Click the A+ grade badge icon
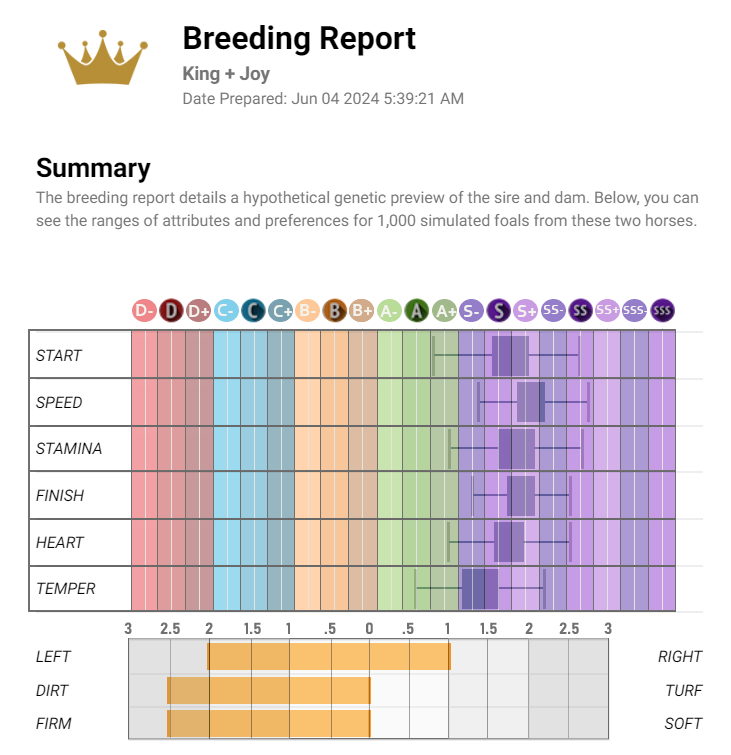 pos(444,311)
